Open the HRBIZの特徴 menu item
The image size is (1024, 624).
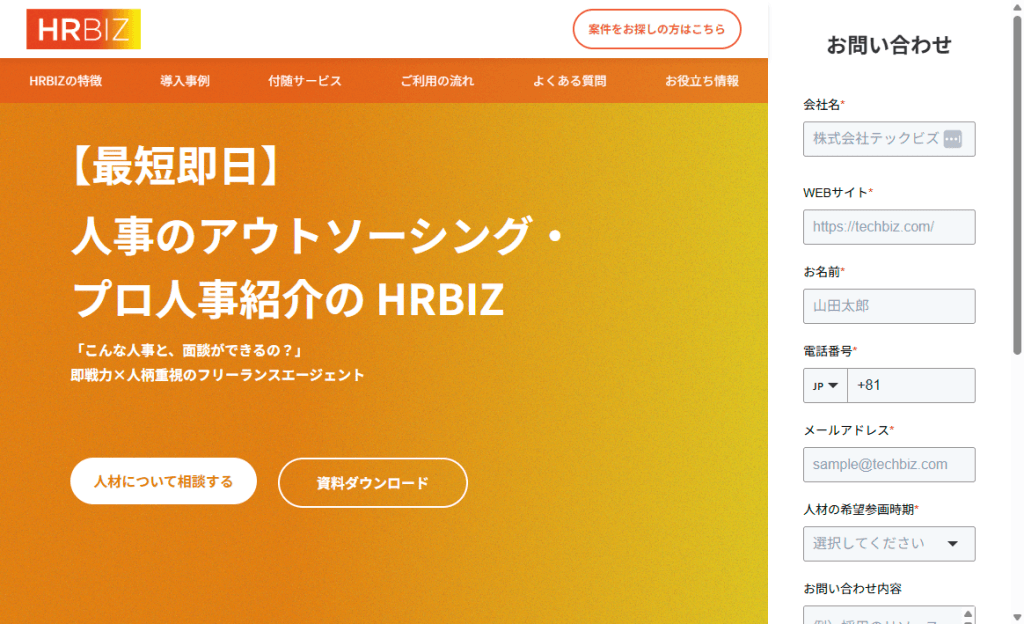click(x=66, y=81)
